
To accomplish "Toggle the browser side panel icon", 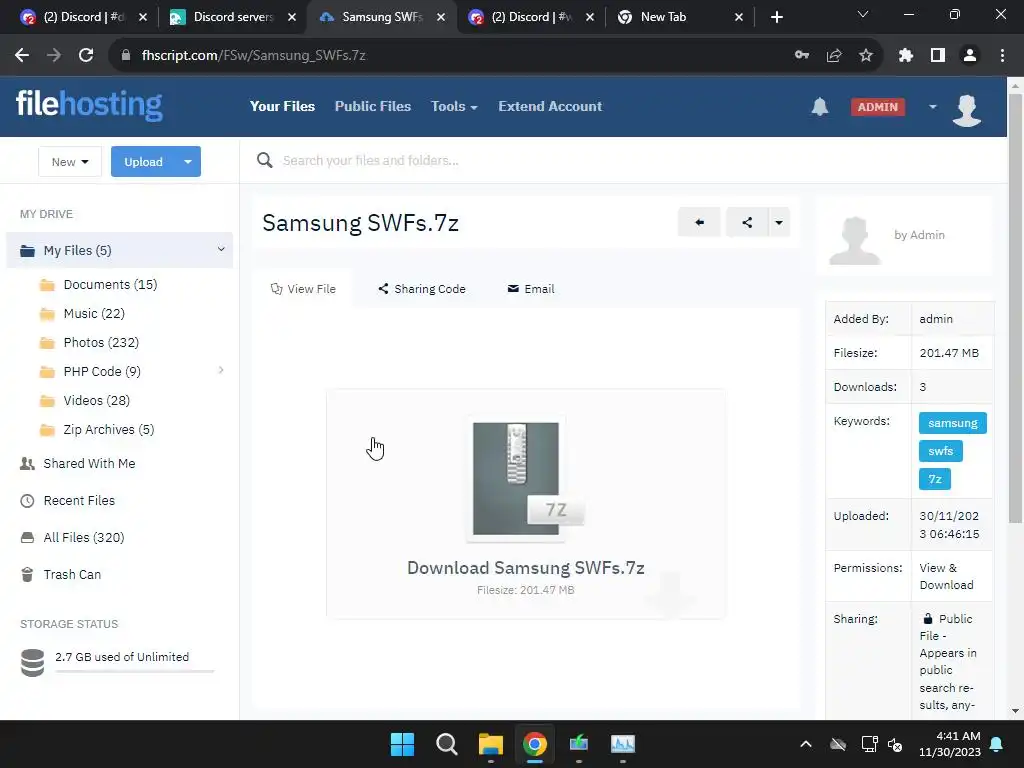I will (x=938, y=56).
